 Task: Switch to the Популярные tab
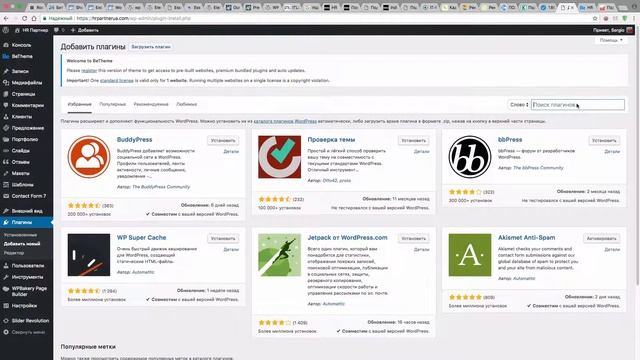pos(113,104)
